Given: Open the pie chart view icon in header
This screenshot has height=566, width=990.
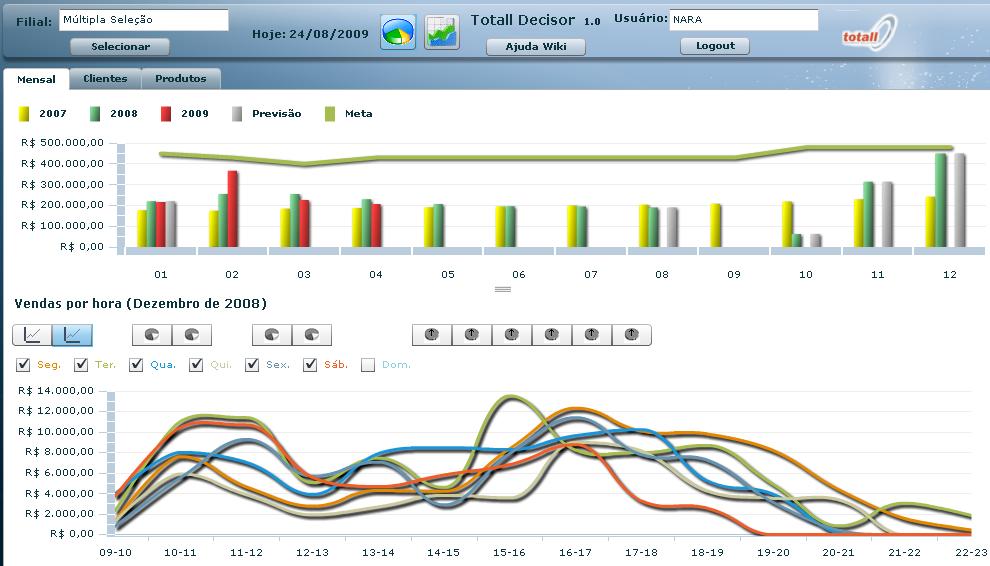Looking at the screenshot, I should pyautogui.click(x=398, y=32).
